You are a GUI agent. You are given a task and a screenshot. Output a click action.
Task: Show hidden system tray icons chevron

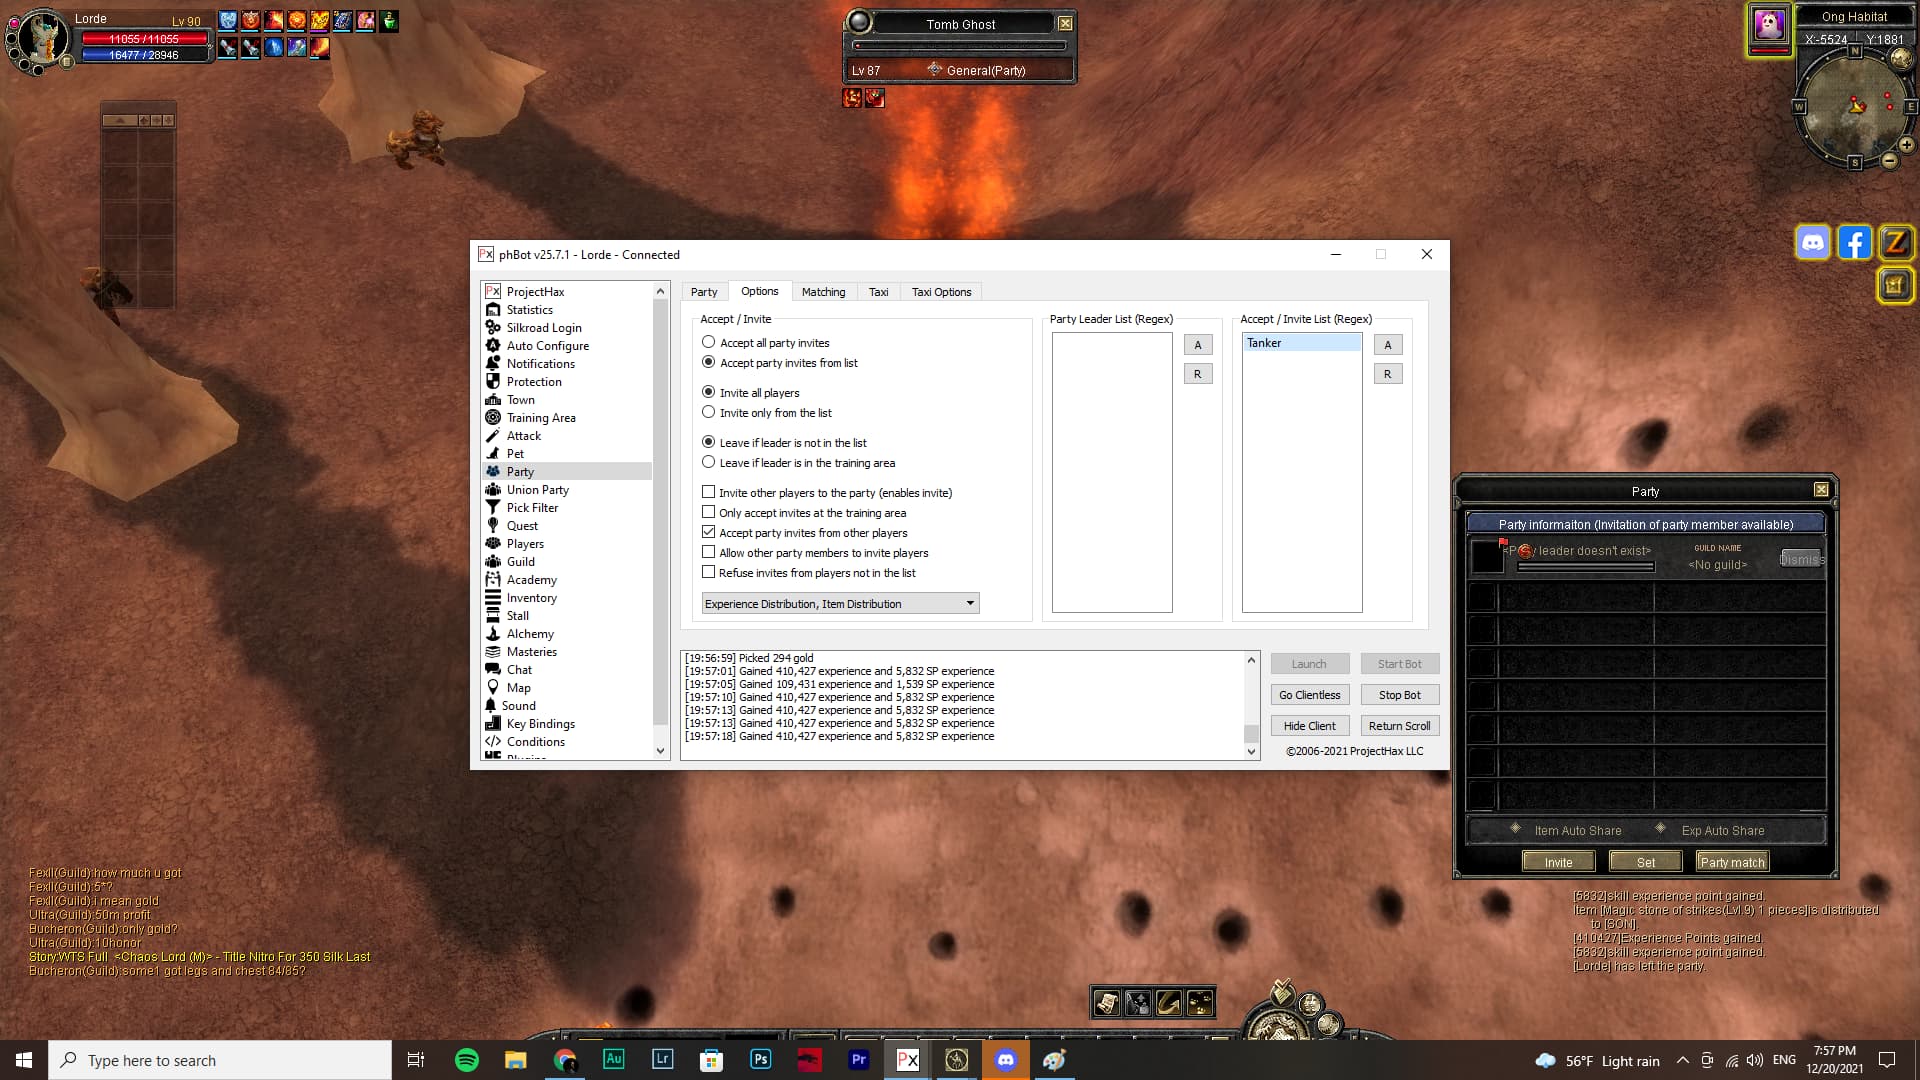click(1682, 1060)
